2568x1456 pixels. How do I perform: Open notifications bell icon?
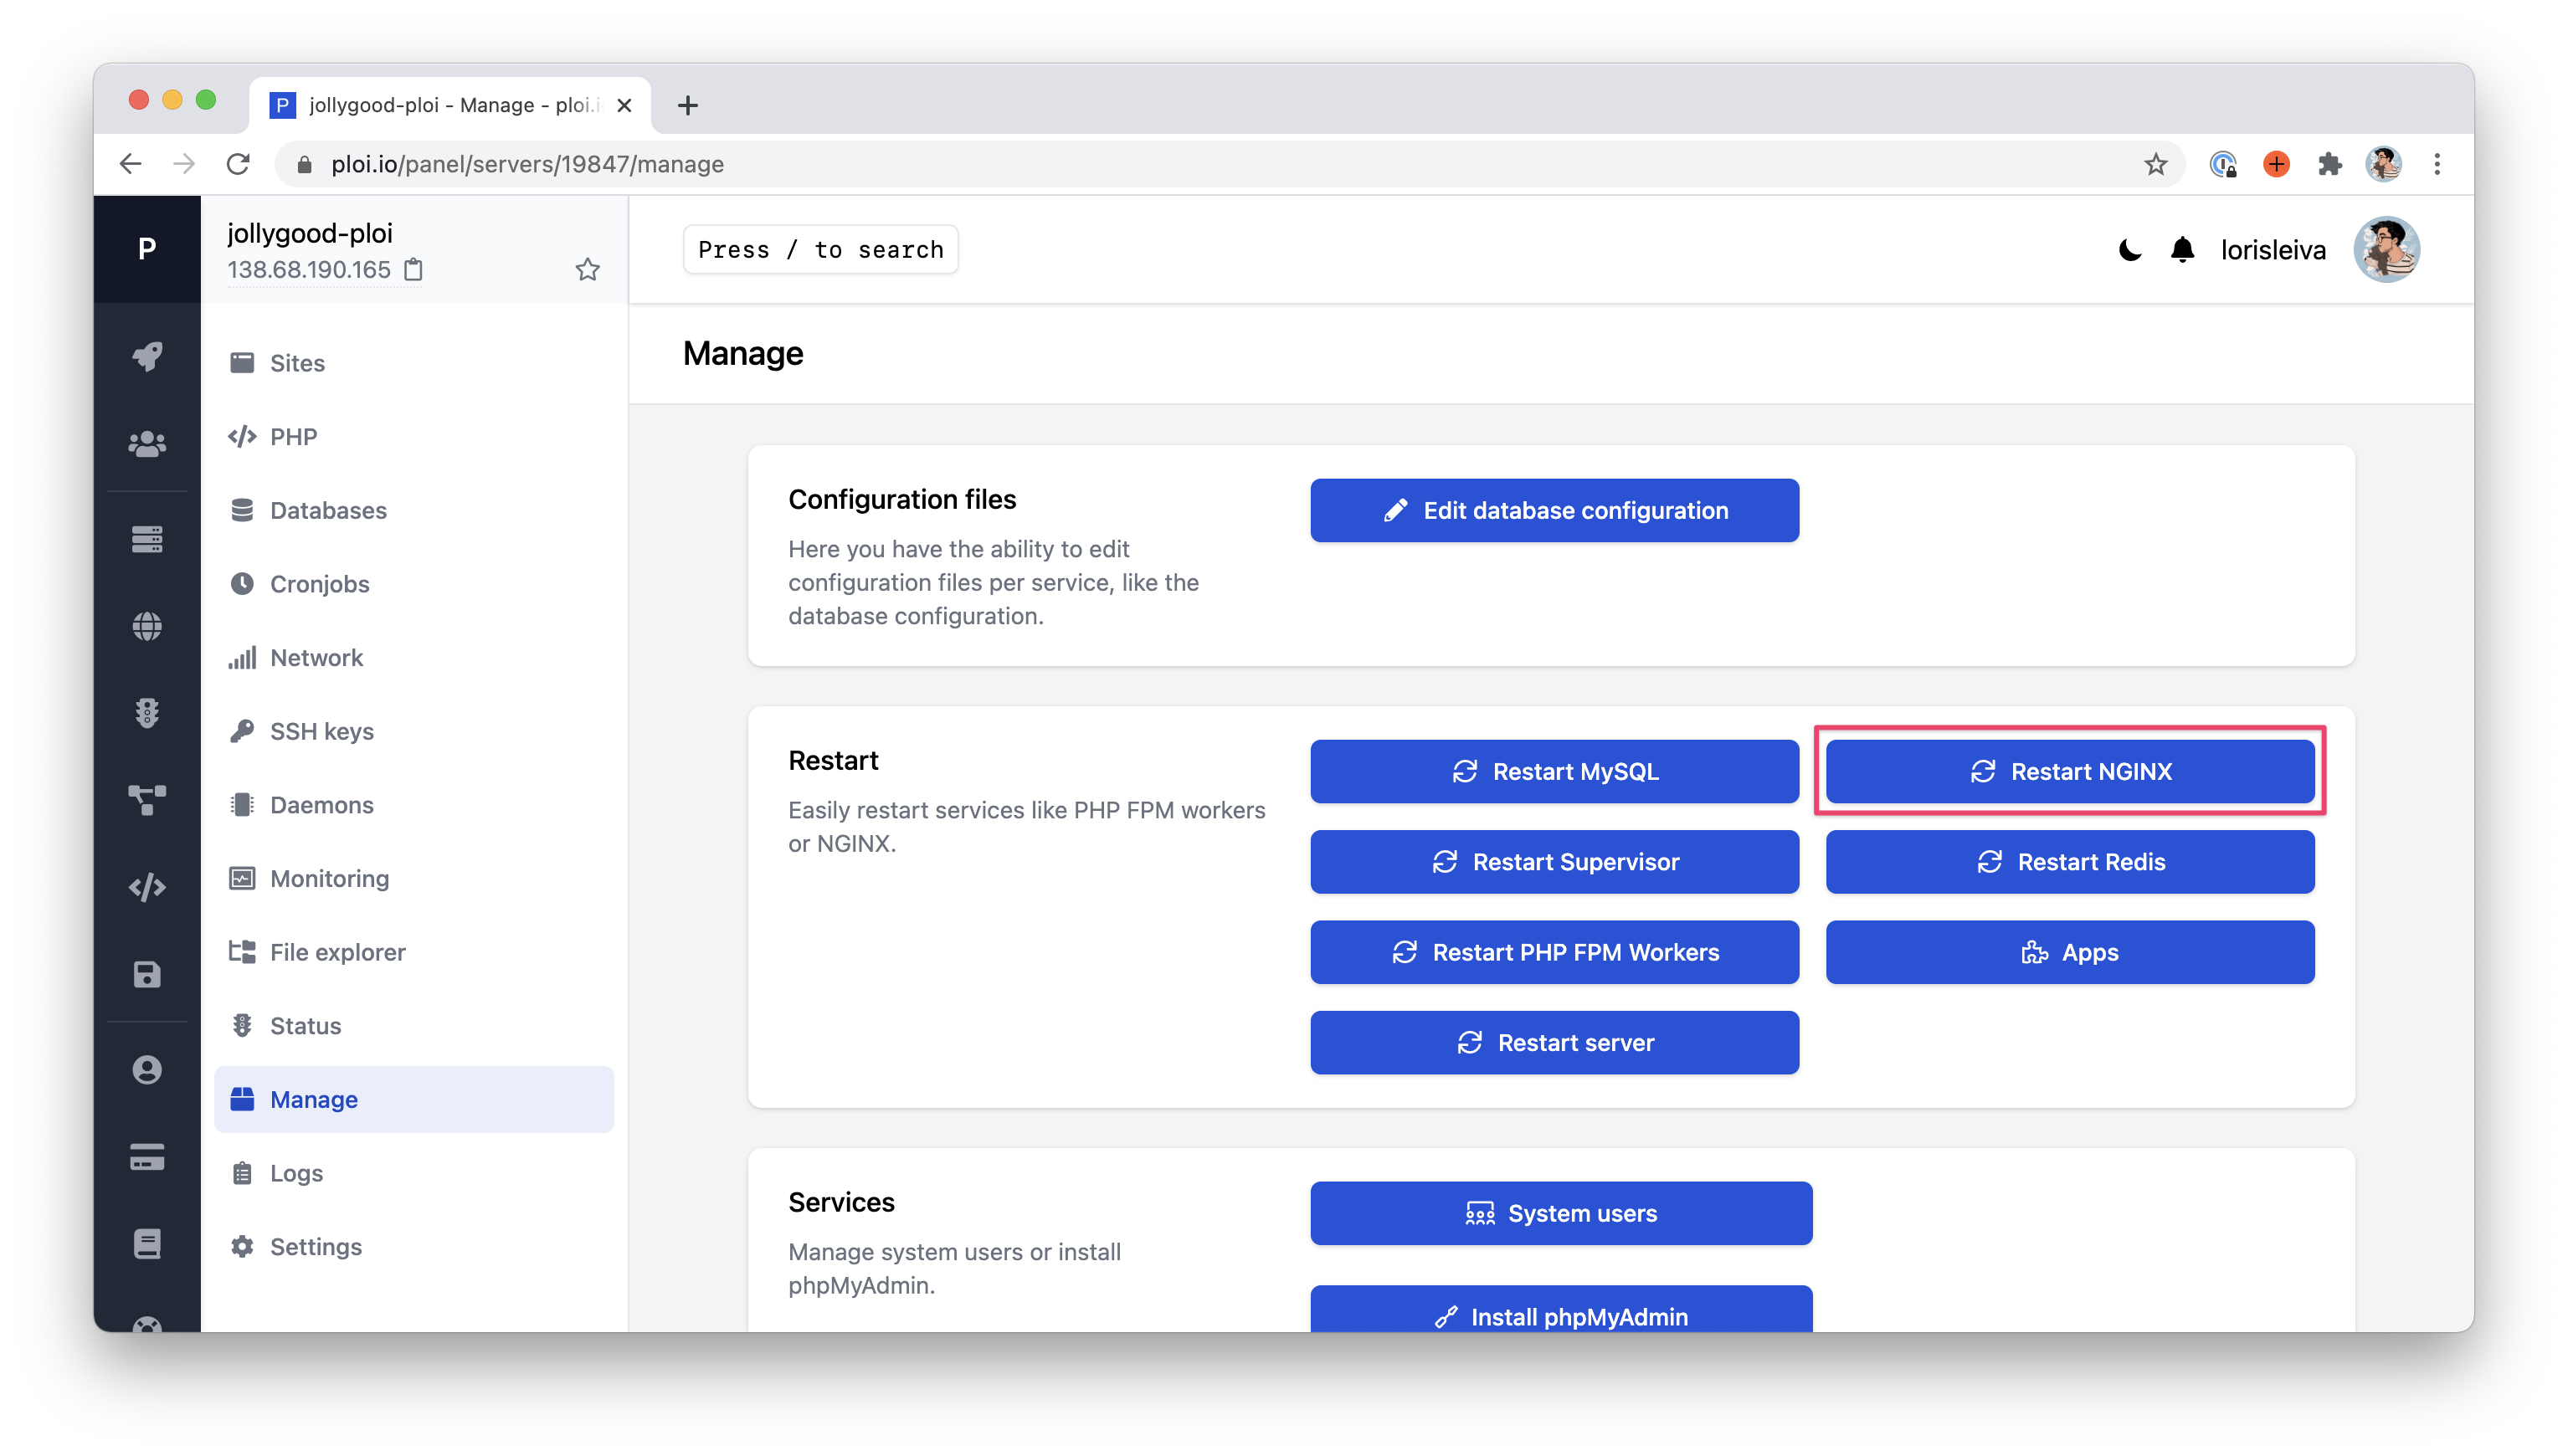(x=2182, y=250)
